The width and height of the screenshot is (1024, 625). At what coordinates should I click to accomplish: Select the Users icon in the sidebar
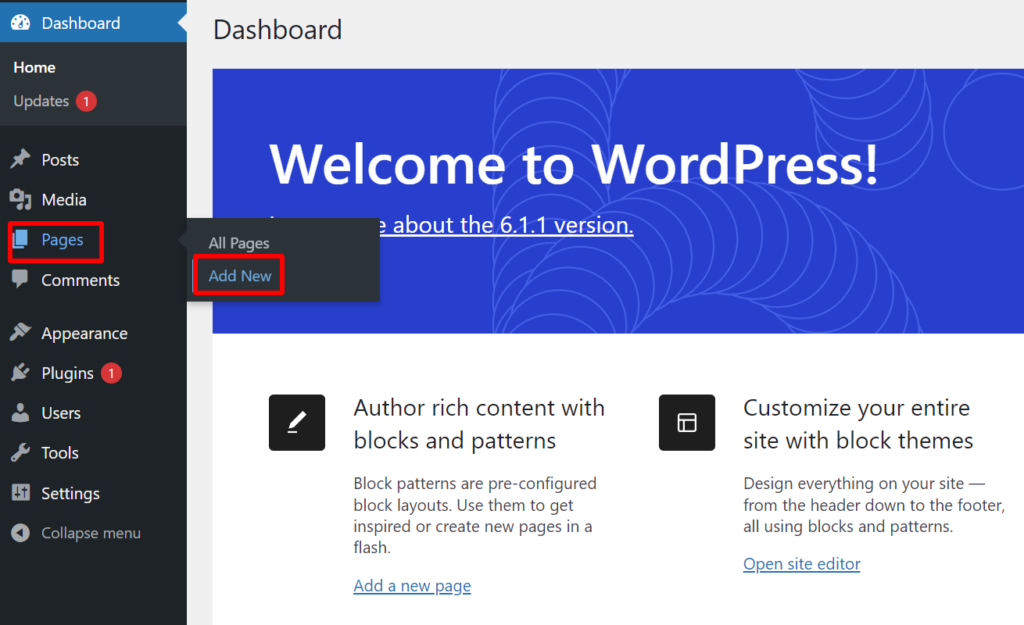coord(24,412)
